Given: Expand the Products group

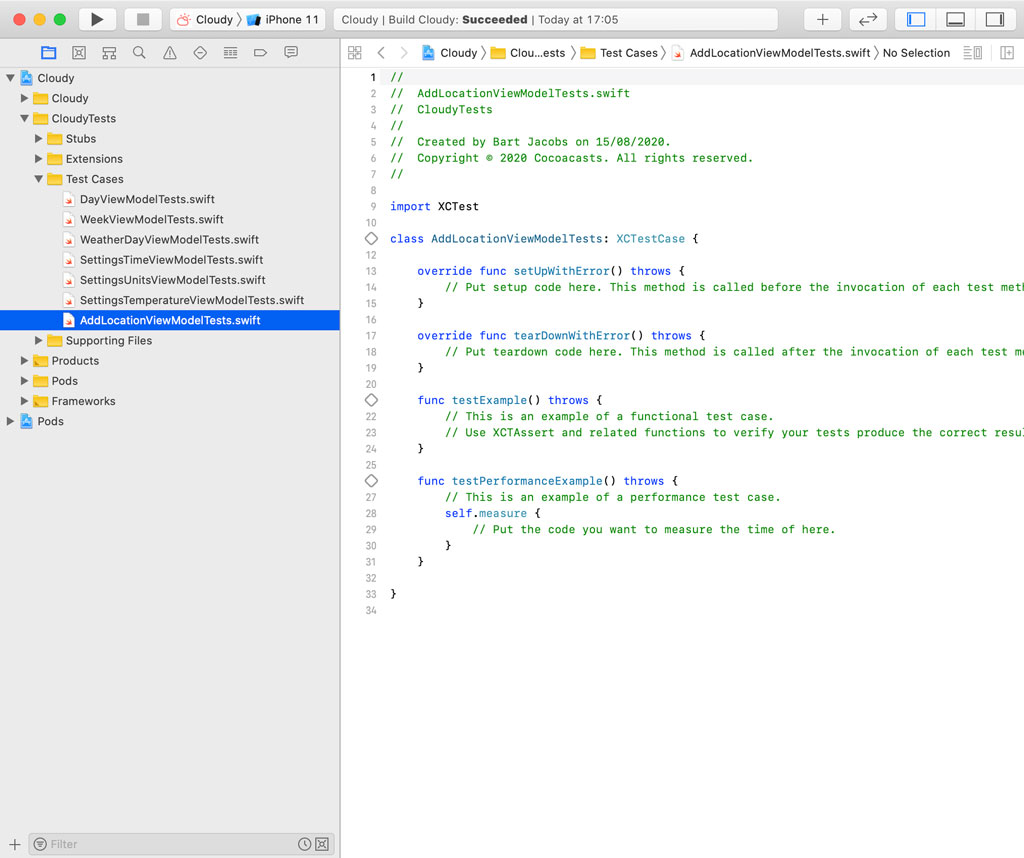Looking at the screenshot, I should point(24,360).
